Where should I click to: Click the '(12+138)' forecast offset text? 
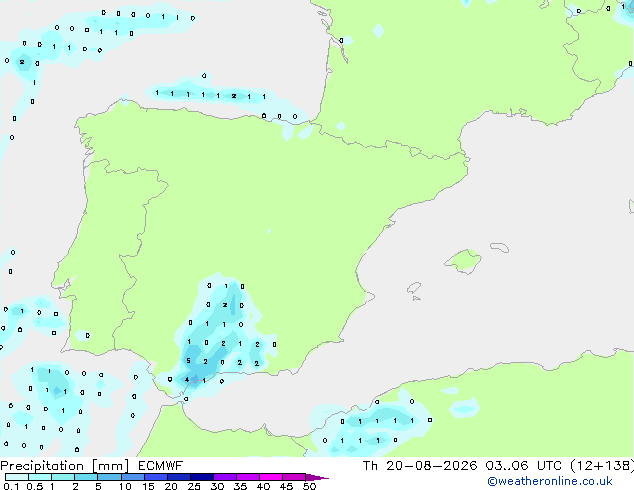tap(602, 466)
